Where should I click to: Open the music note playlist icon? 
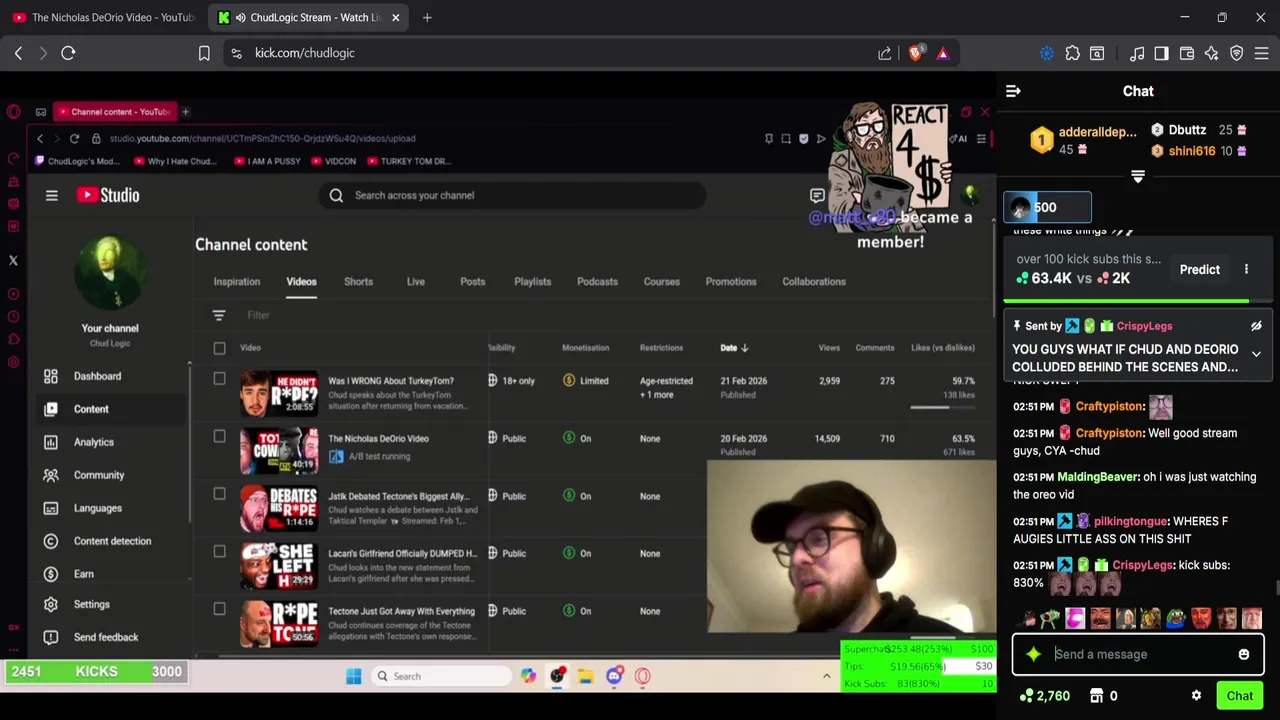point(1137,53)
